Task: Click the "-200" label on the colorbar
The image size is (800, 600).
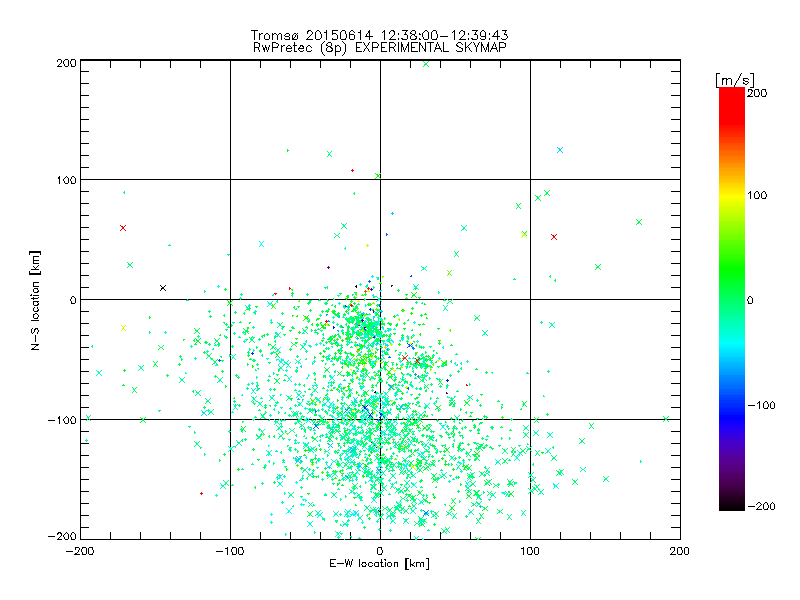Action: 761,506
